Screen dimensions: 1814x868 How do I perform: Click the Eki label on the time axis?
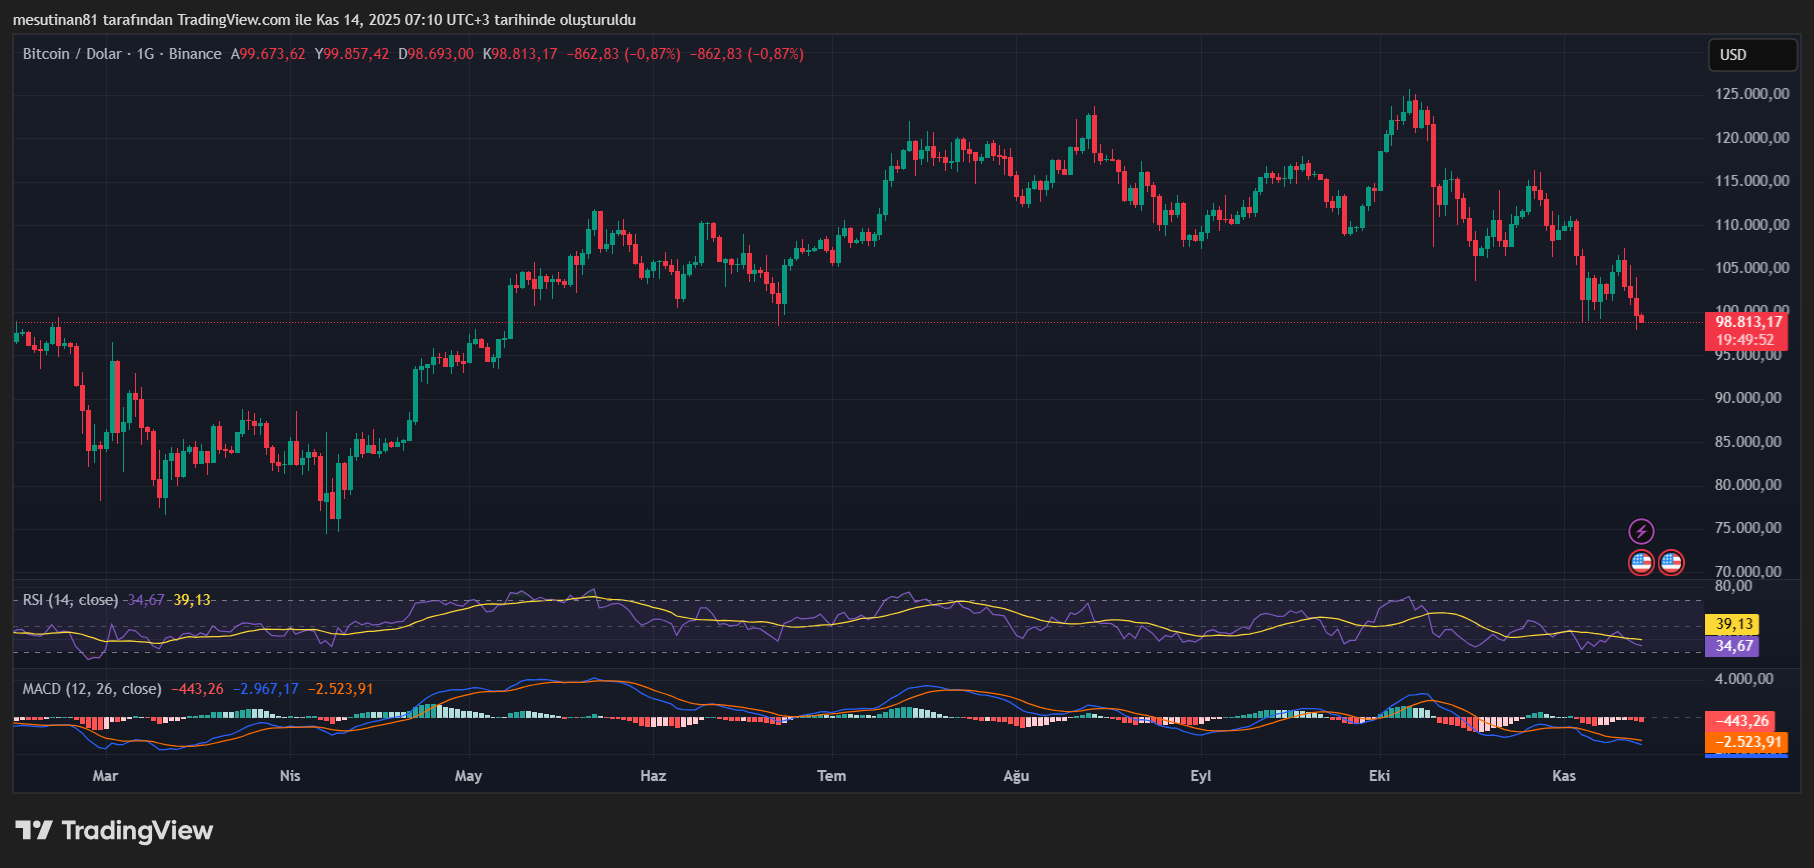click(1380, 776)
